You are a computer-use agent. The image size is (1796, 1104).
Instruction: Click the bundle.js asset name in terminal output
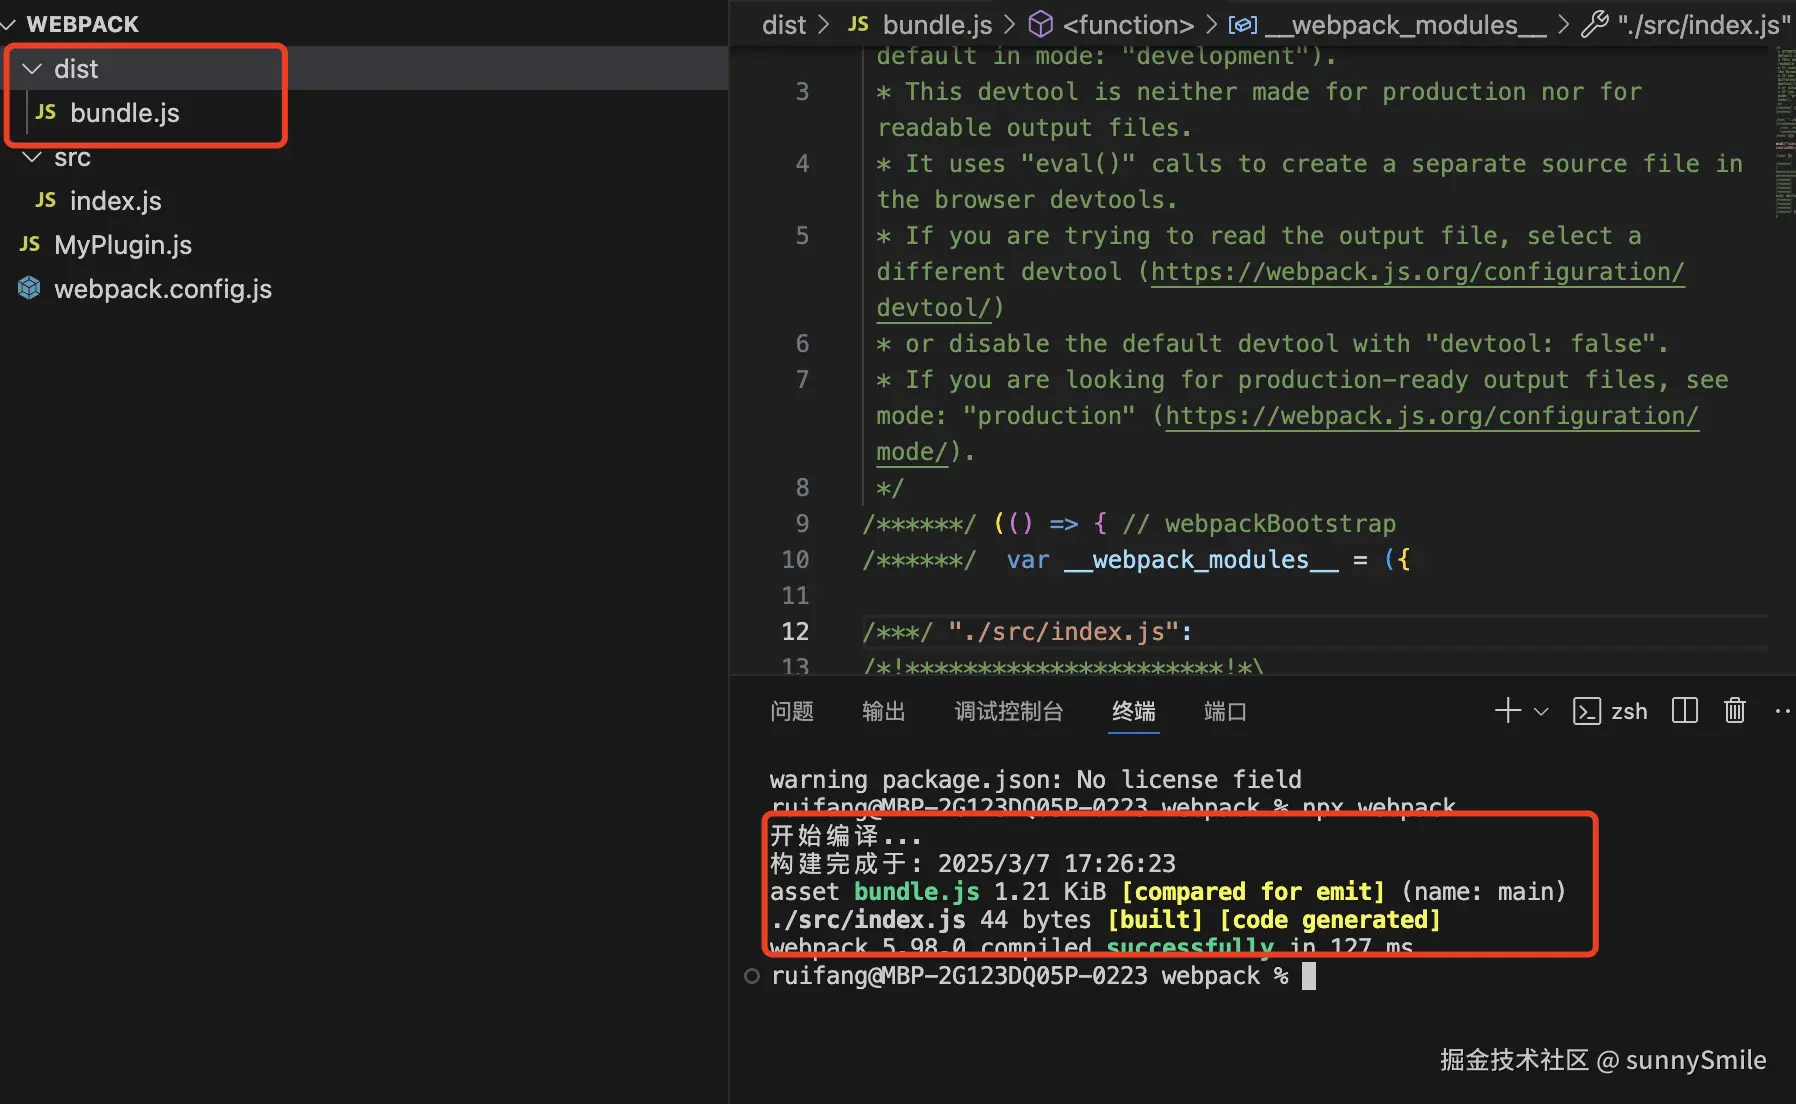[917, 892]
